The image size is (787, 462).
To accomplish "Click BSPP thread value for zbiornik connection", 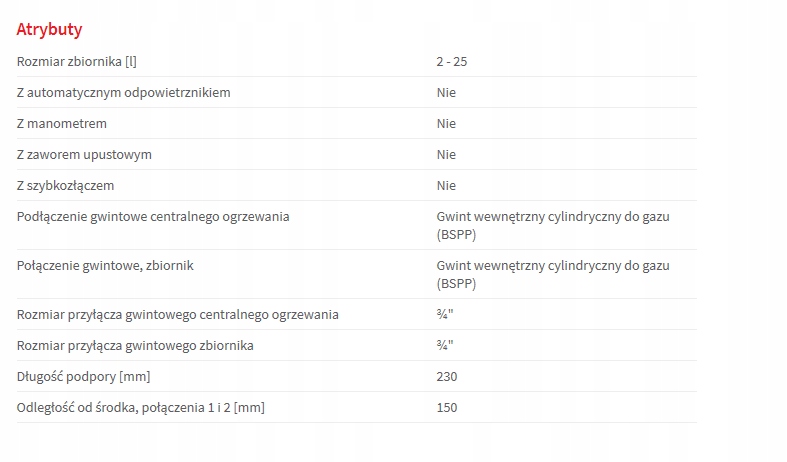I will (x=553, y=275).
